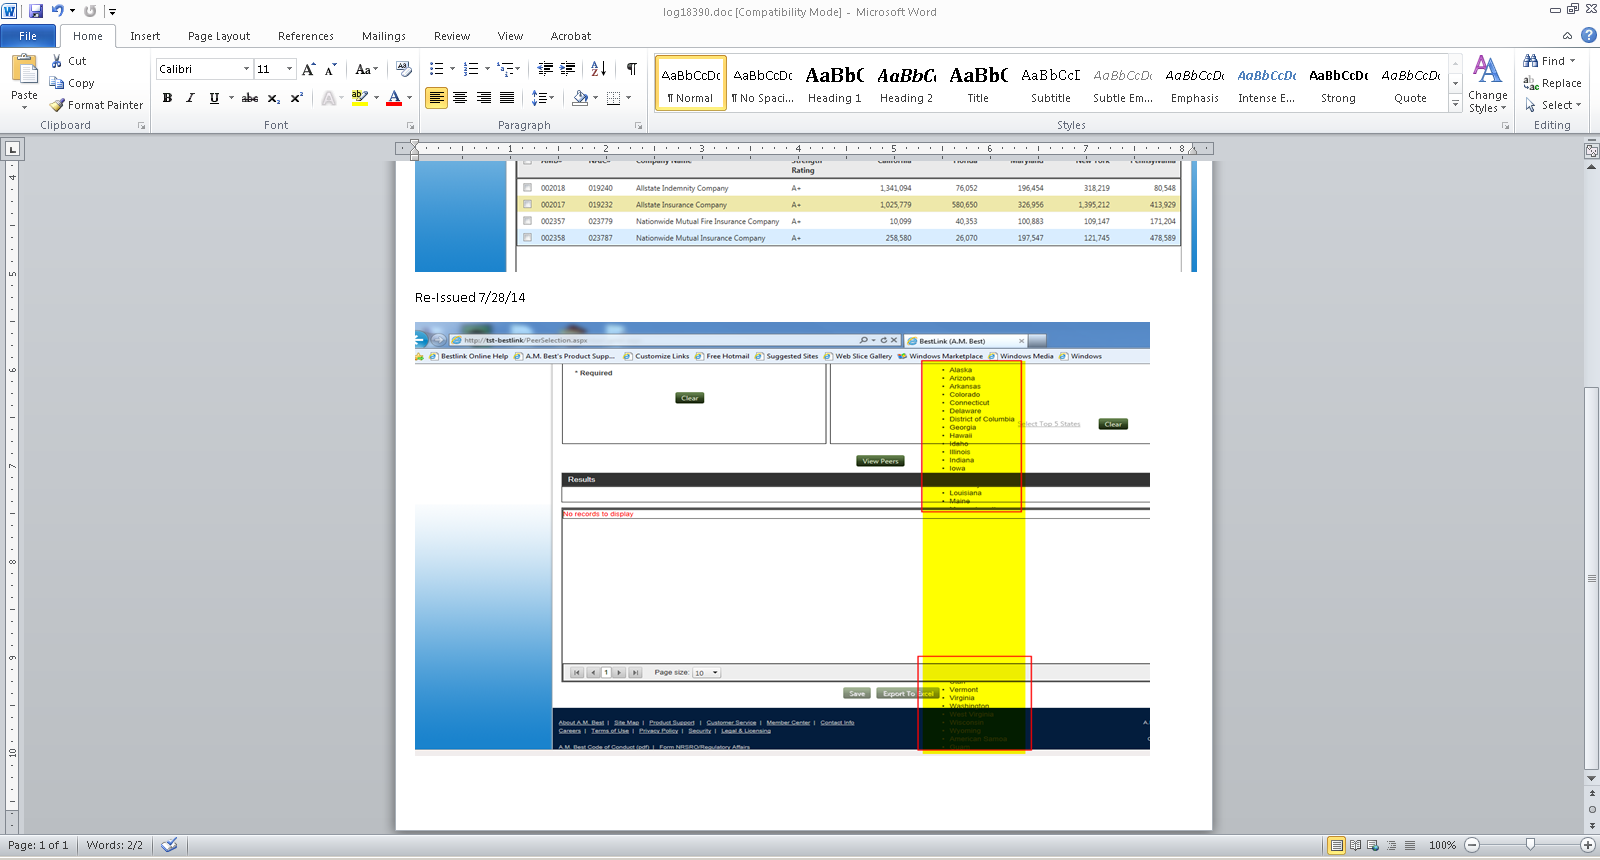
Task: Open the Acrobat tab
Action: [571, 36]
